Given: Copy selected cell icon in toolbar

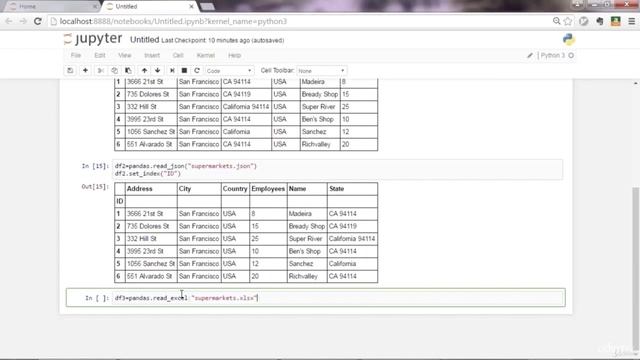Looking at the screenshot, I should pos(114,71).
